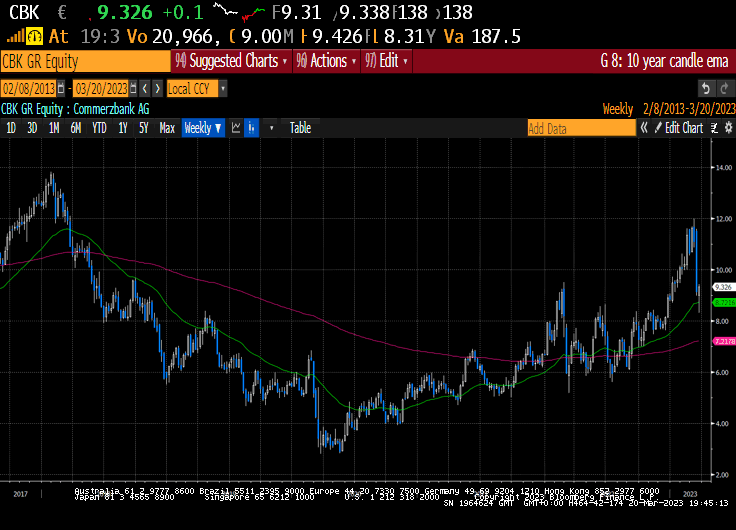Select the 1Y range tab
This screenshot has height=530, width=736.
(x=123, y=128)
